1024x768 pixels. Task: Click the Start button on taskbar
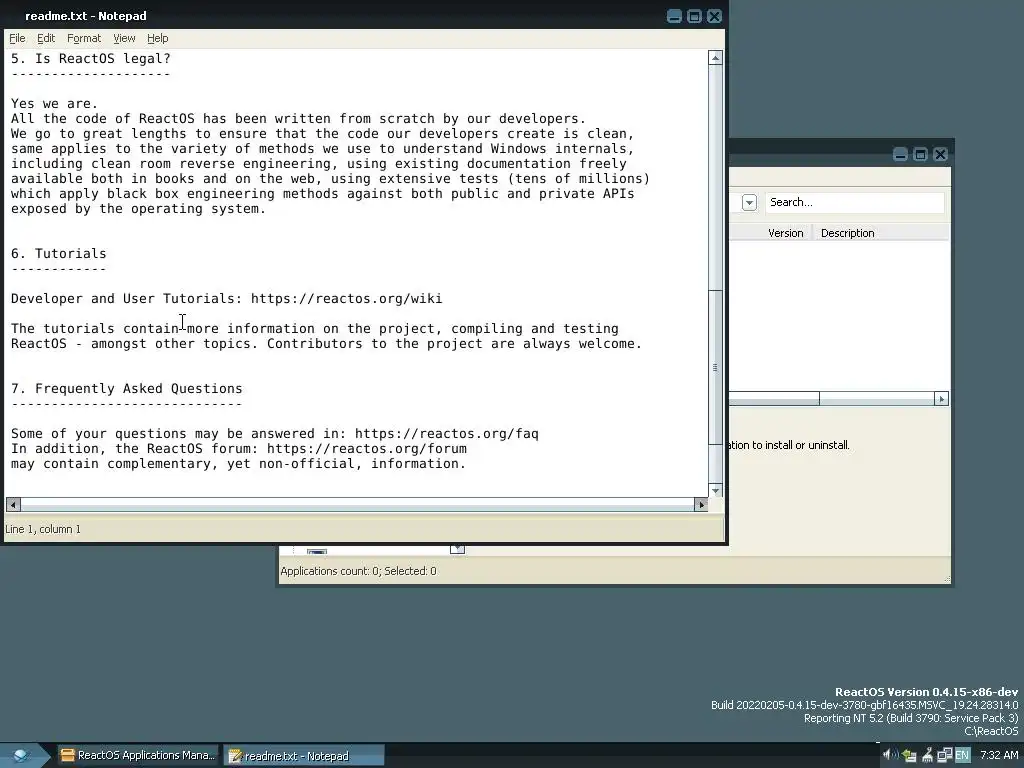(x=24, y=756)
